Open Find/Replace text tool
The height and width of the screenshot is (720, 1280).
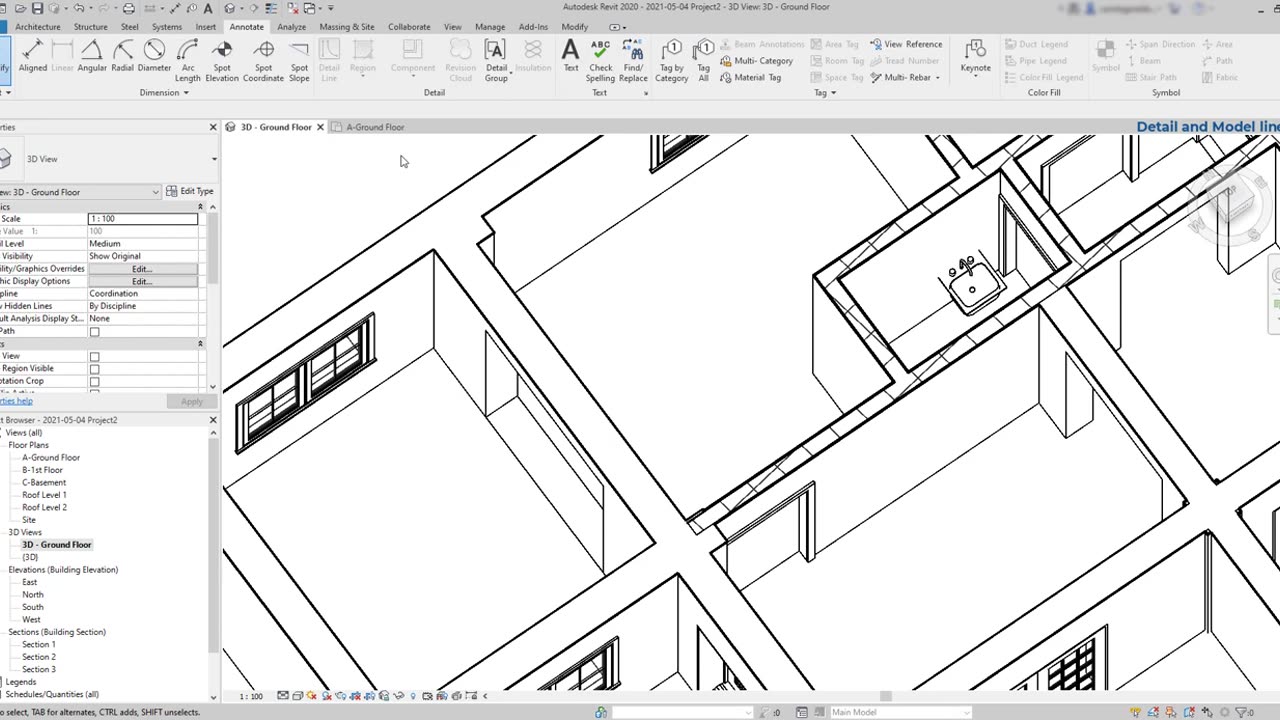pos(633,61)
